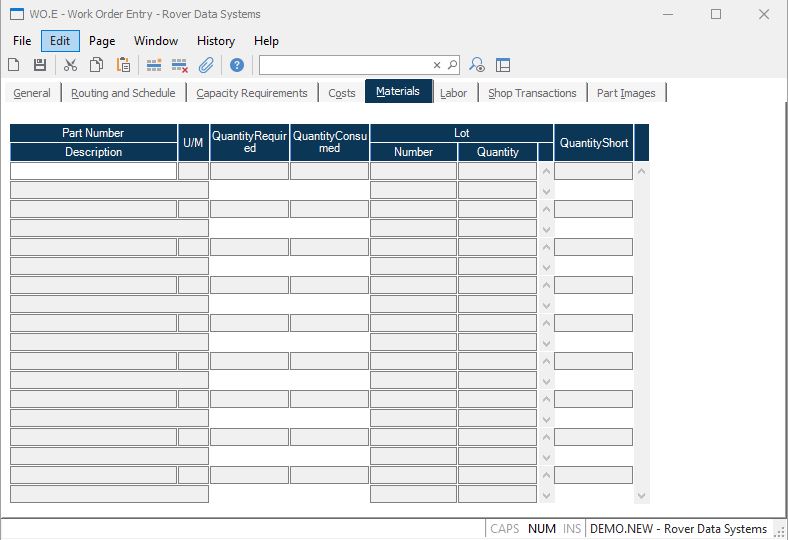Click the insert row icon
The image size is (788, 540).
click(x=154, y=65)
